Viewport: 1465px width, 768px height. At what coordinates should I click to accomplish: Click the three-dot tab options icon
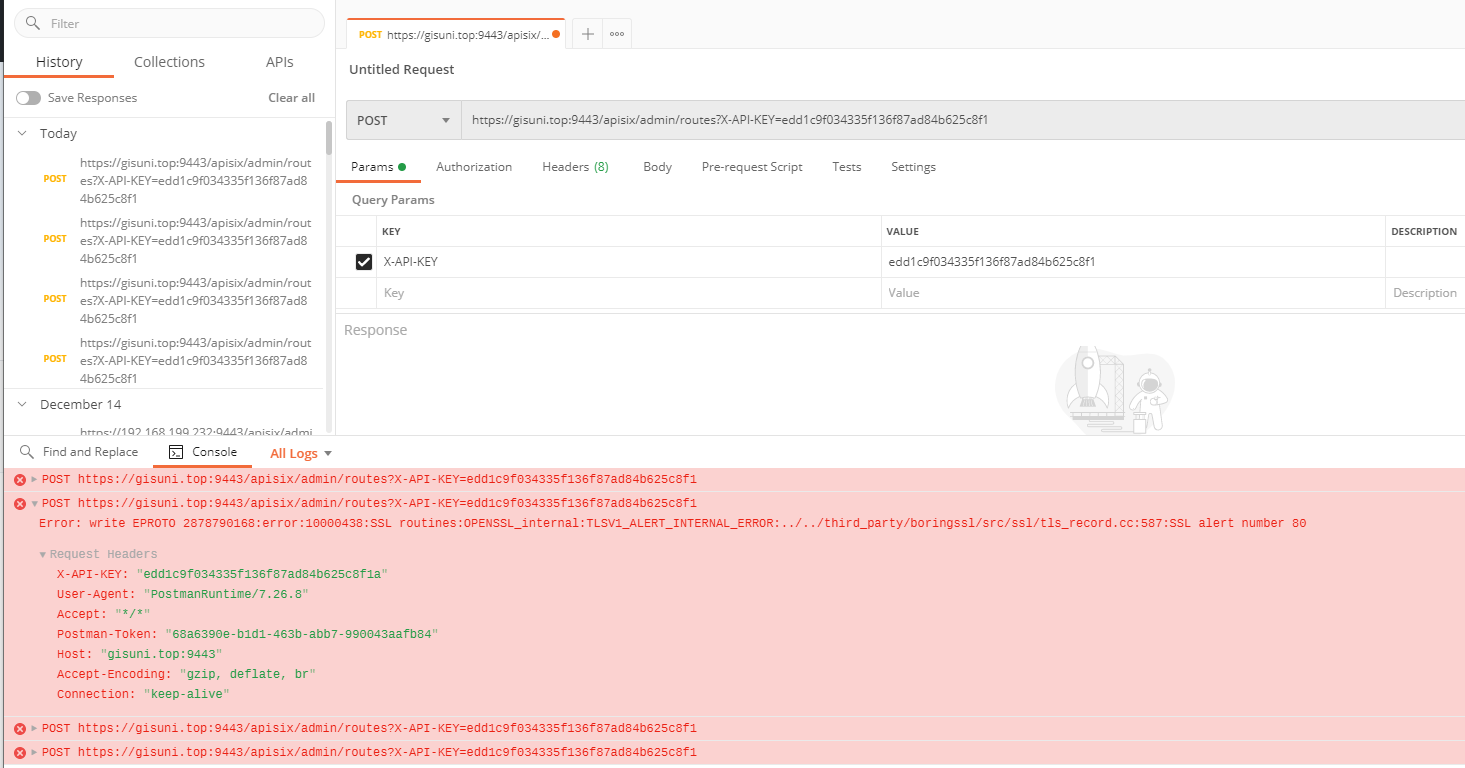point(616,33)
